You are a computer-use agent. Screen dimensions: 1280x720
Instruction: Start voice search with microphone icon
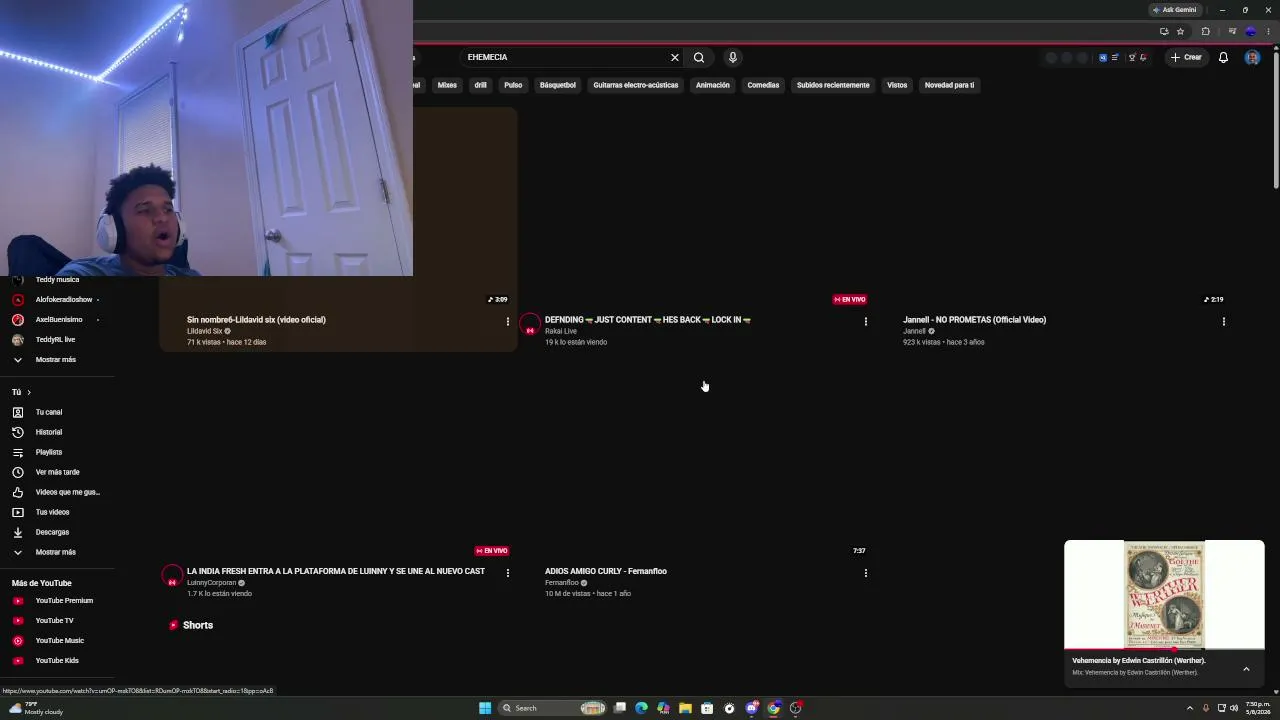733,57
